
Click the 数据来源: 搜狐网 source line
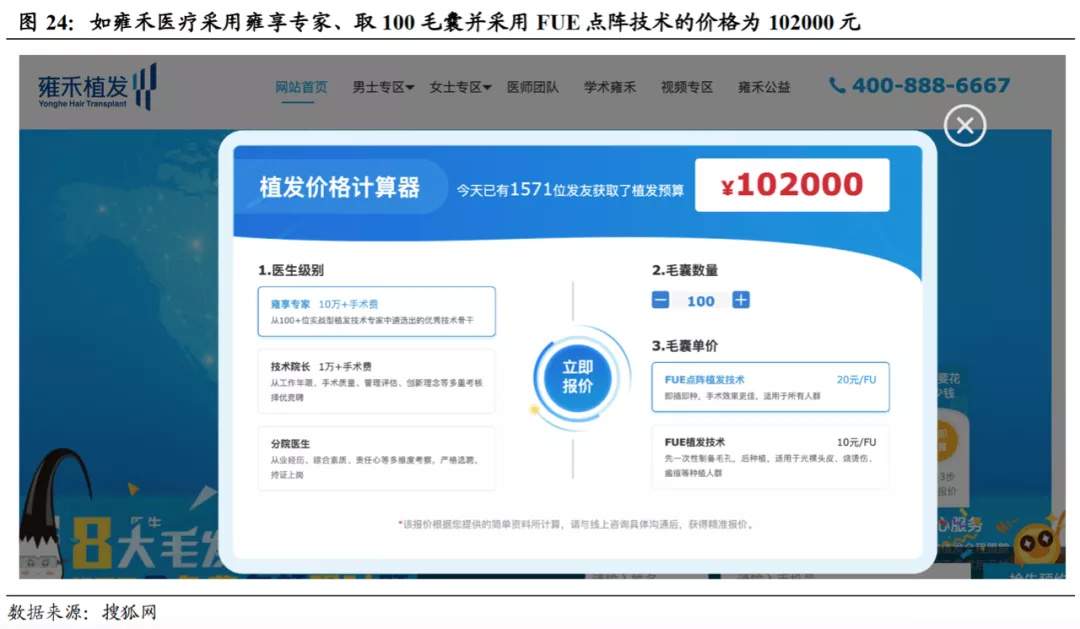coord(82,612)
